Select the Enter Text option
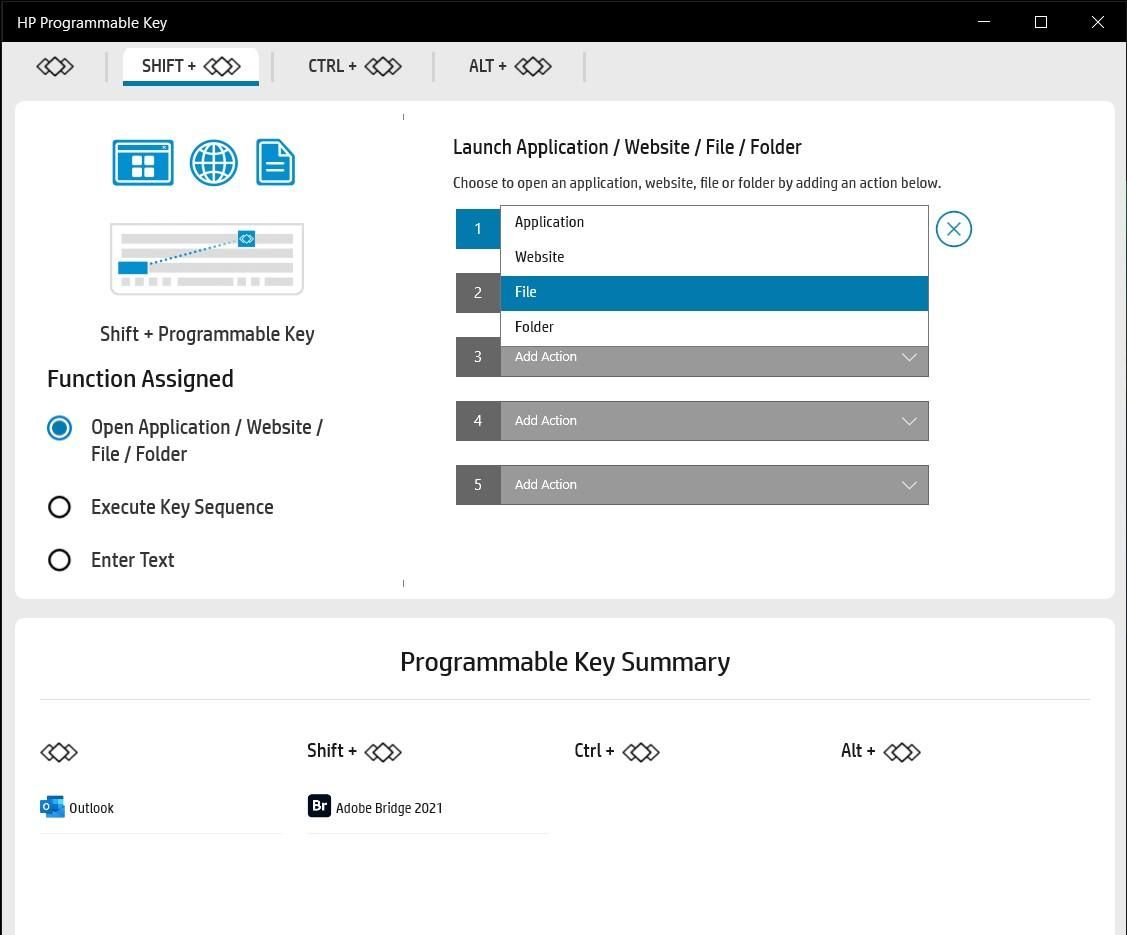 coord(59,560)
